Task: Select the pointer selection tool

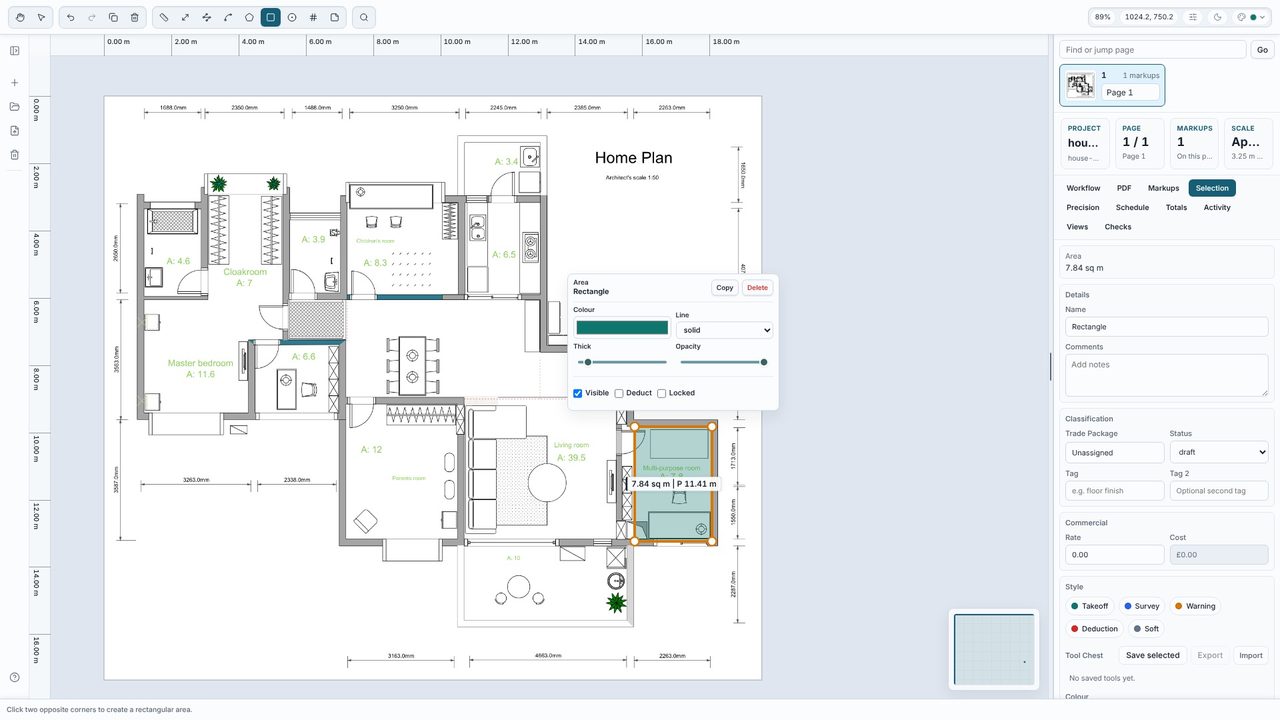Action: pyautogui.click(x=41, y=17)
